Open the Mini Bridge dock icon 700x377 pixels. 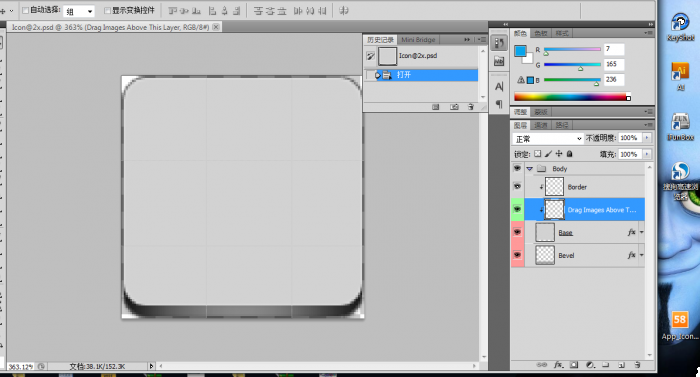(x=499, y=62)
